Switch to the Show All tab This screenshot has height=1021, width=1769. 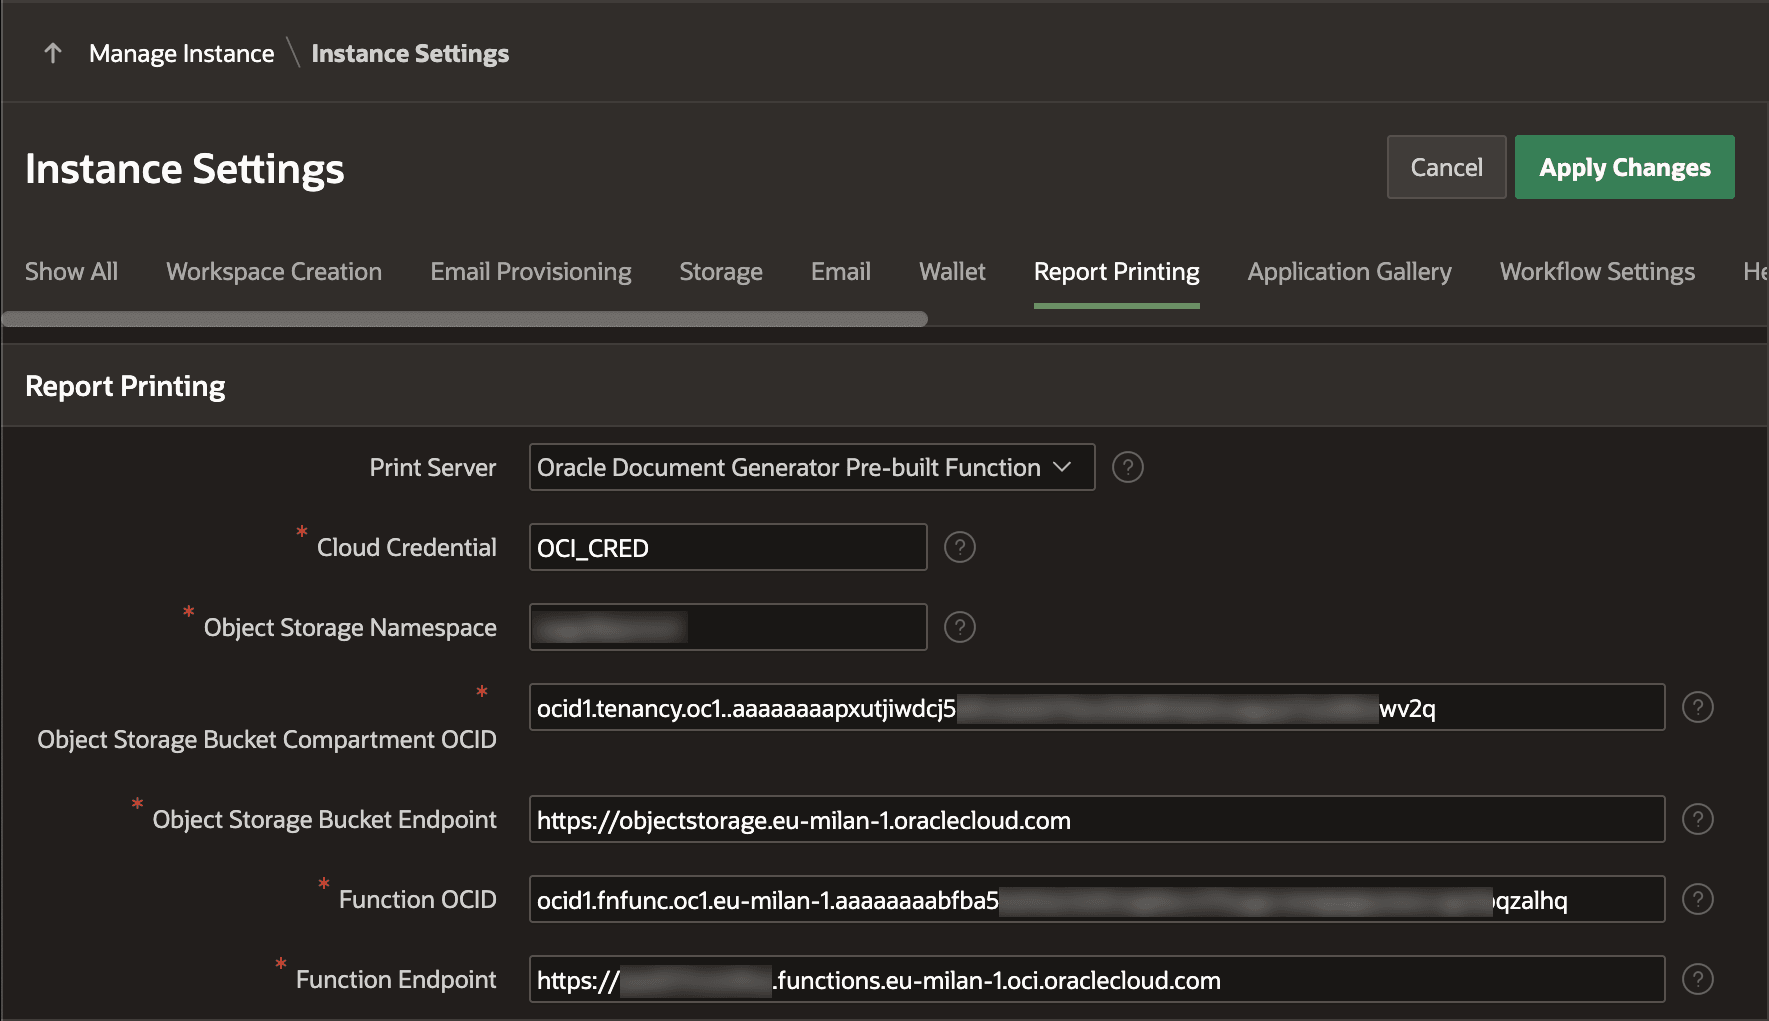click(x=71, y=272)
